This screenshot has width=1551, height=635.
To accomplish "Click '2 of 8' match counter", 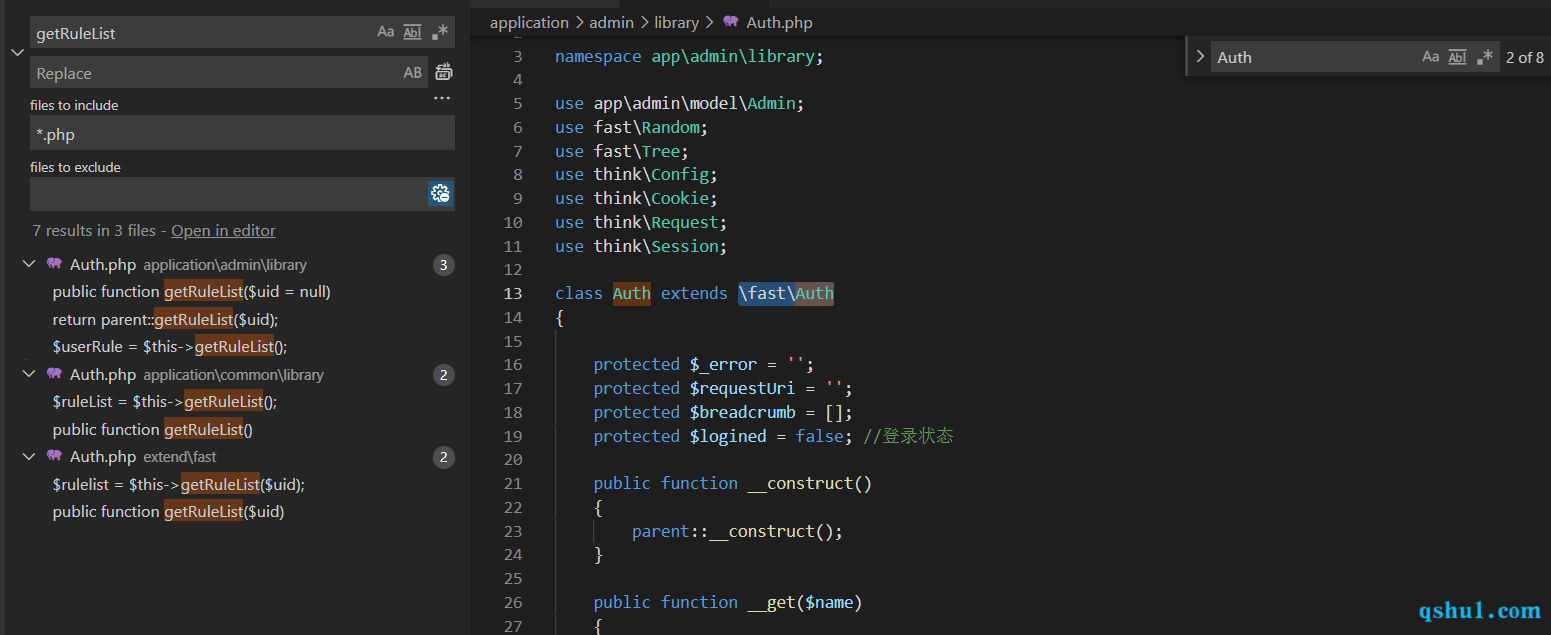I will (x=1525, y=58).
